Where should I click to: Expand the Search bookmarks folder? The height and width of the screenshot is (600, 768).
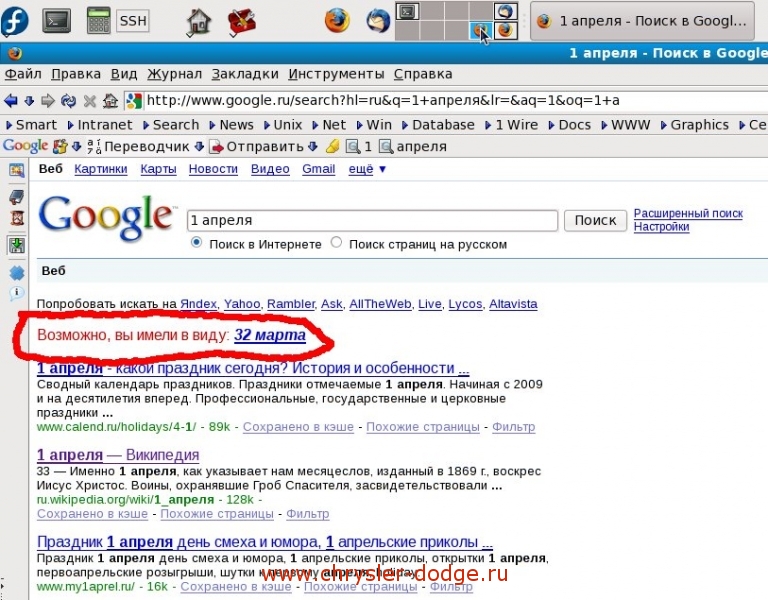pos(171,125)
